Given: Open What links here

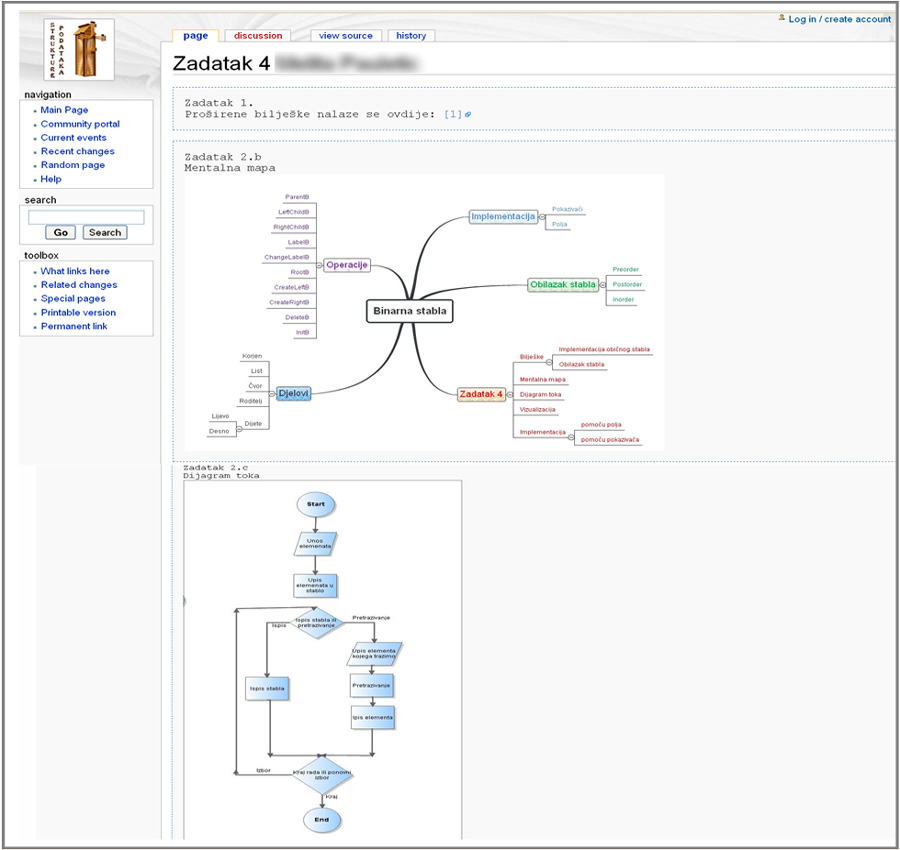Looking at the screenshot, I should [x=75, y=271].
